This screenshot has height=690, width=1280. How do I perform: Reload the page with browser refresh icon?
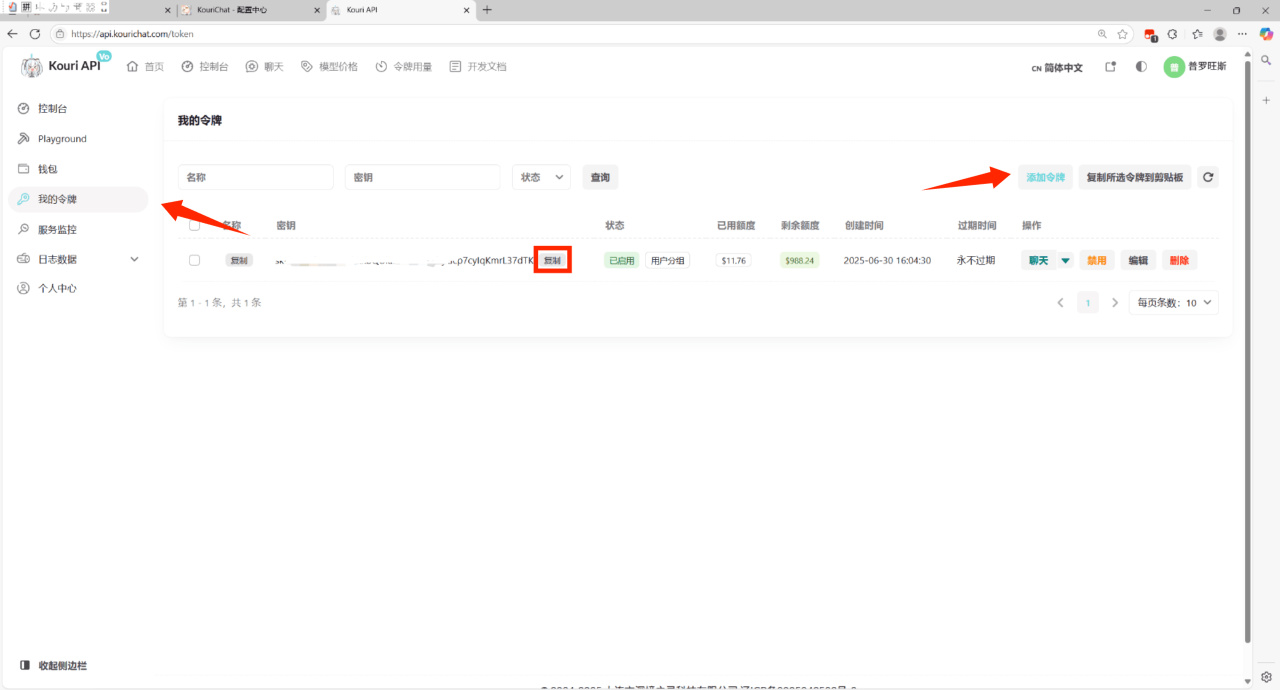(35, 33)
